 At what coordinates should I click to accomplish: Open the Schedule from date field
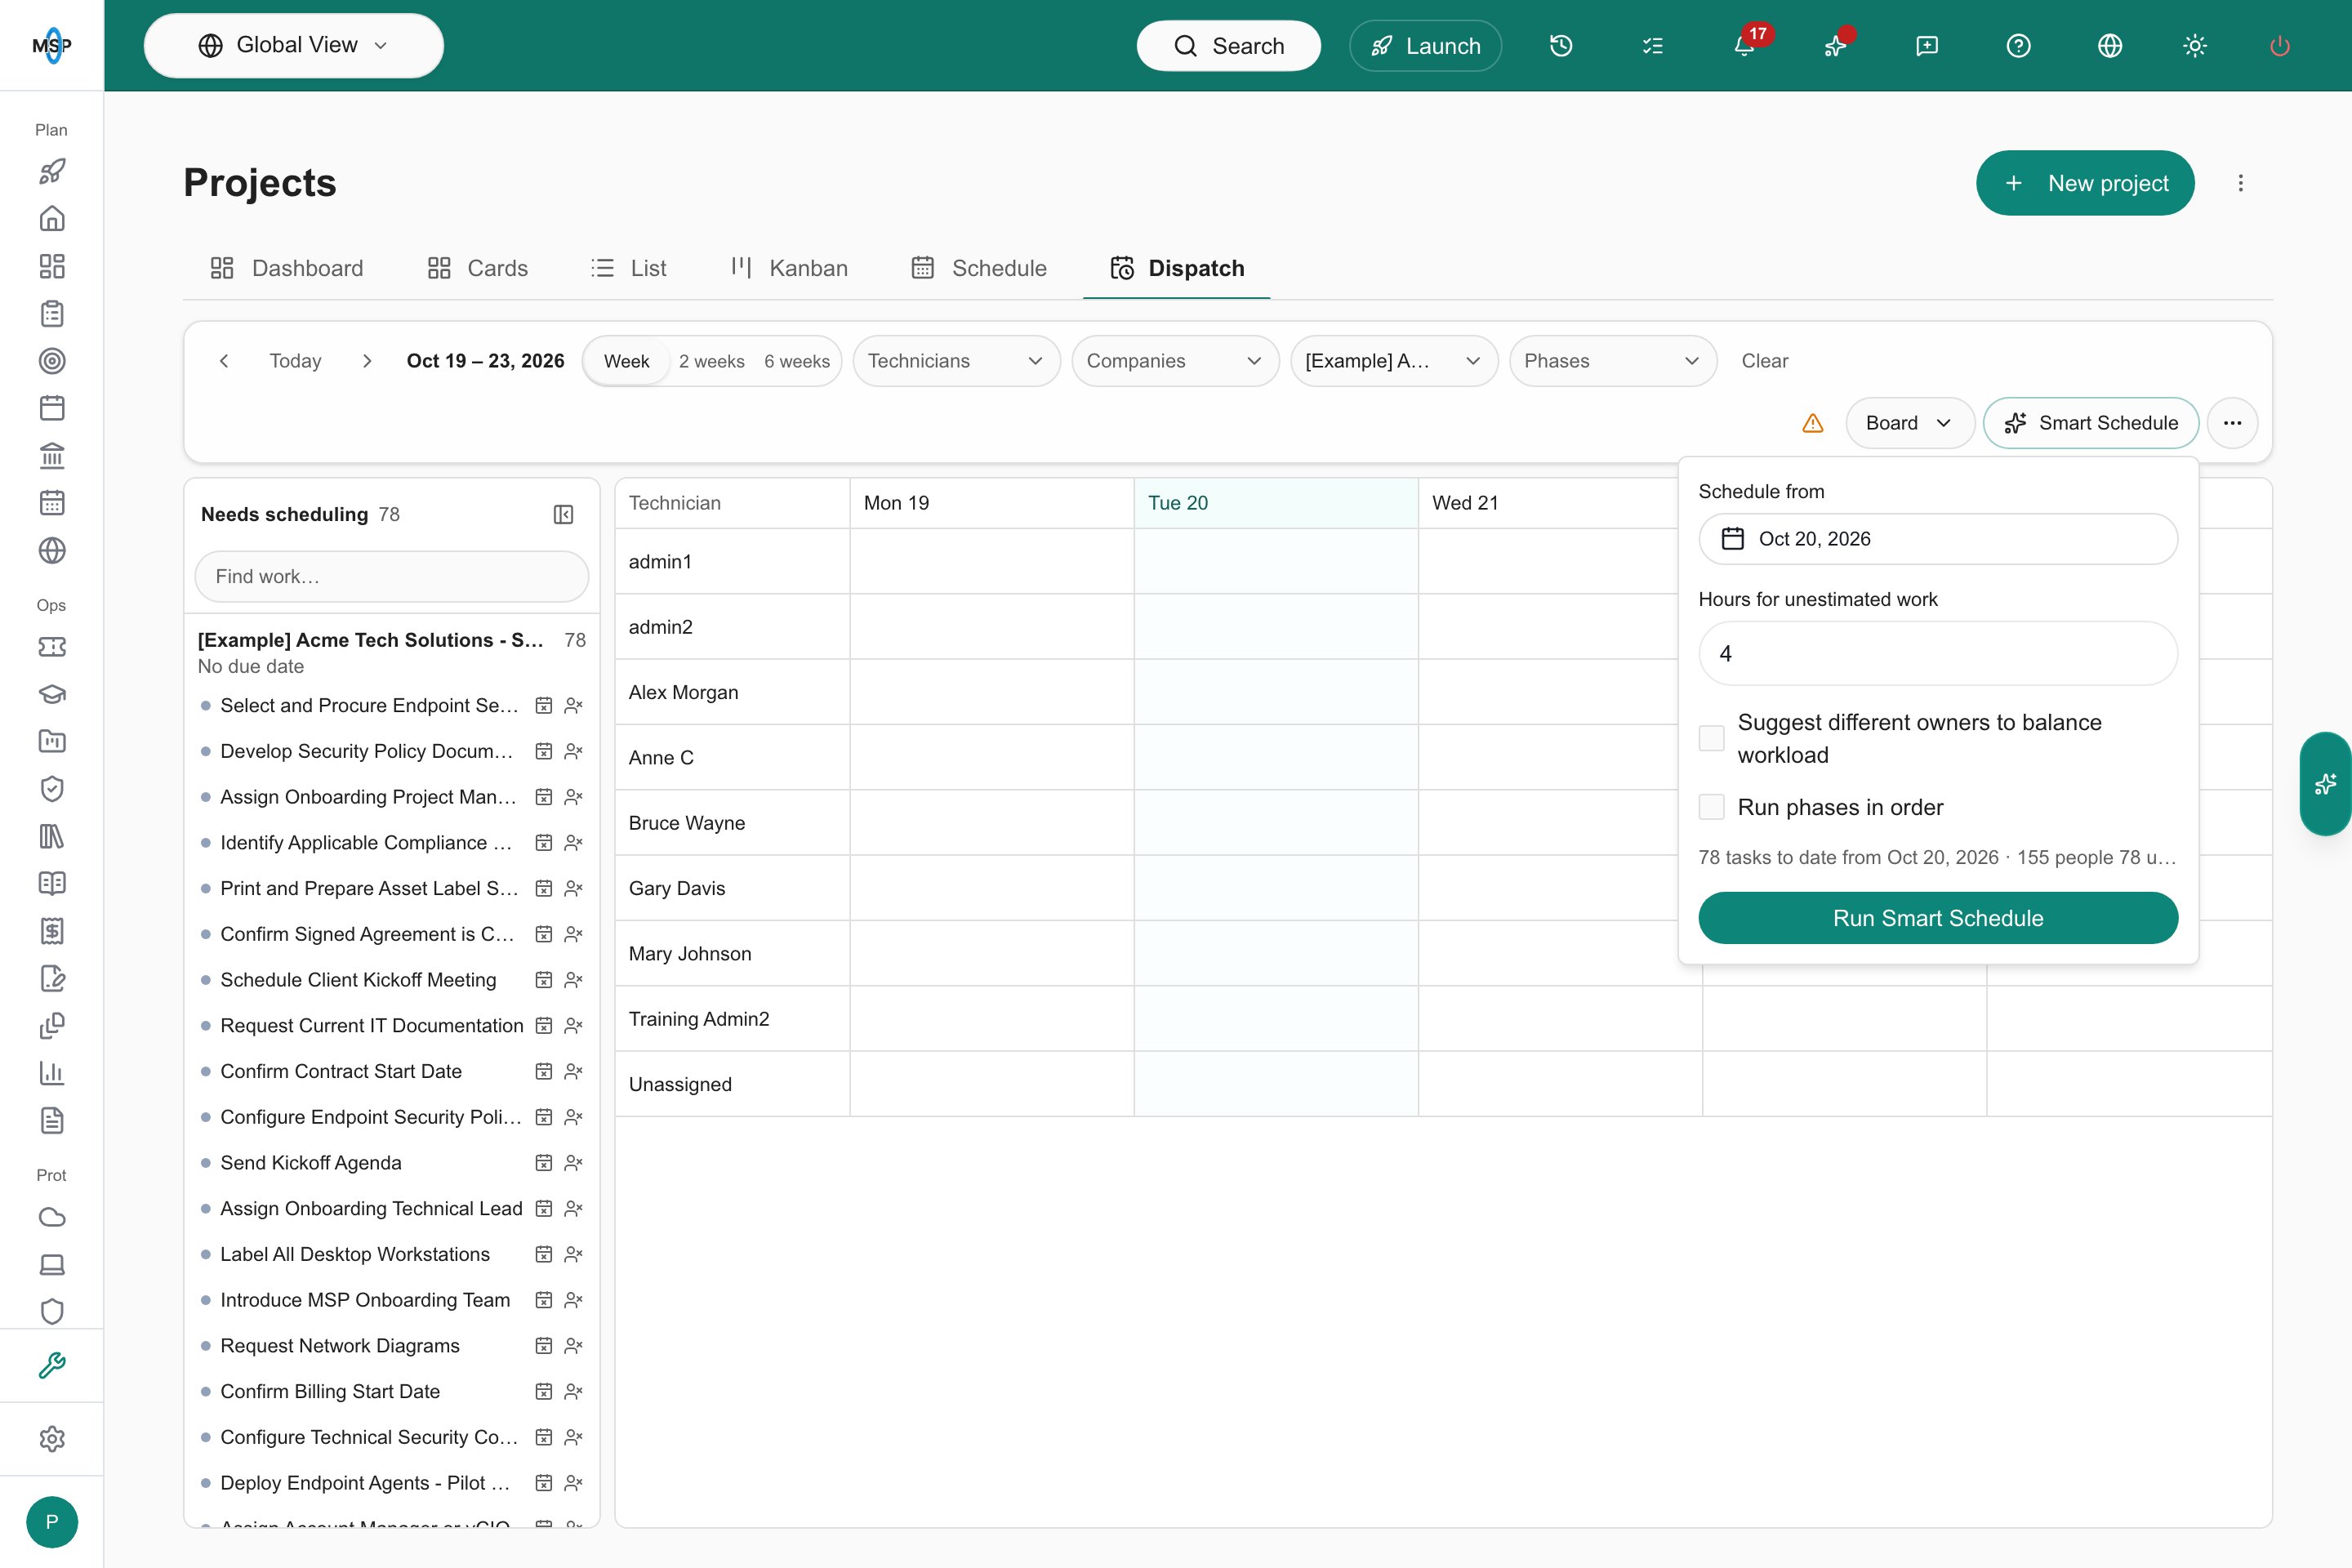tap(1938, 539)
